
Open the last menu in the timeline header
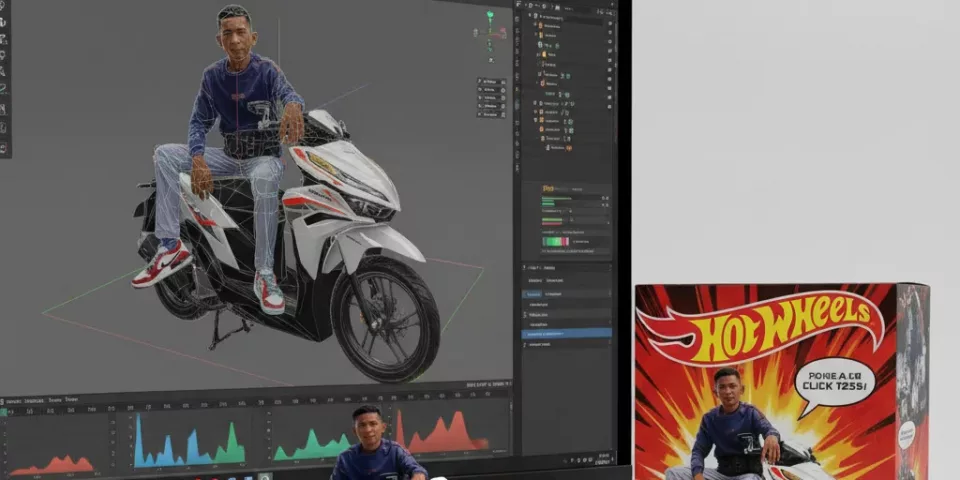pos(72,399)
